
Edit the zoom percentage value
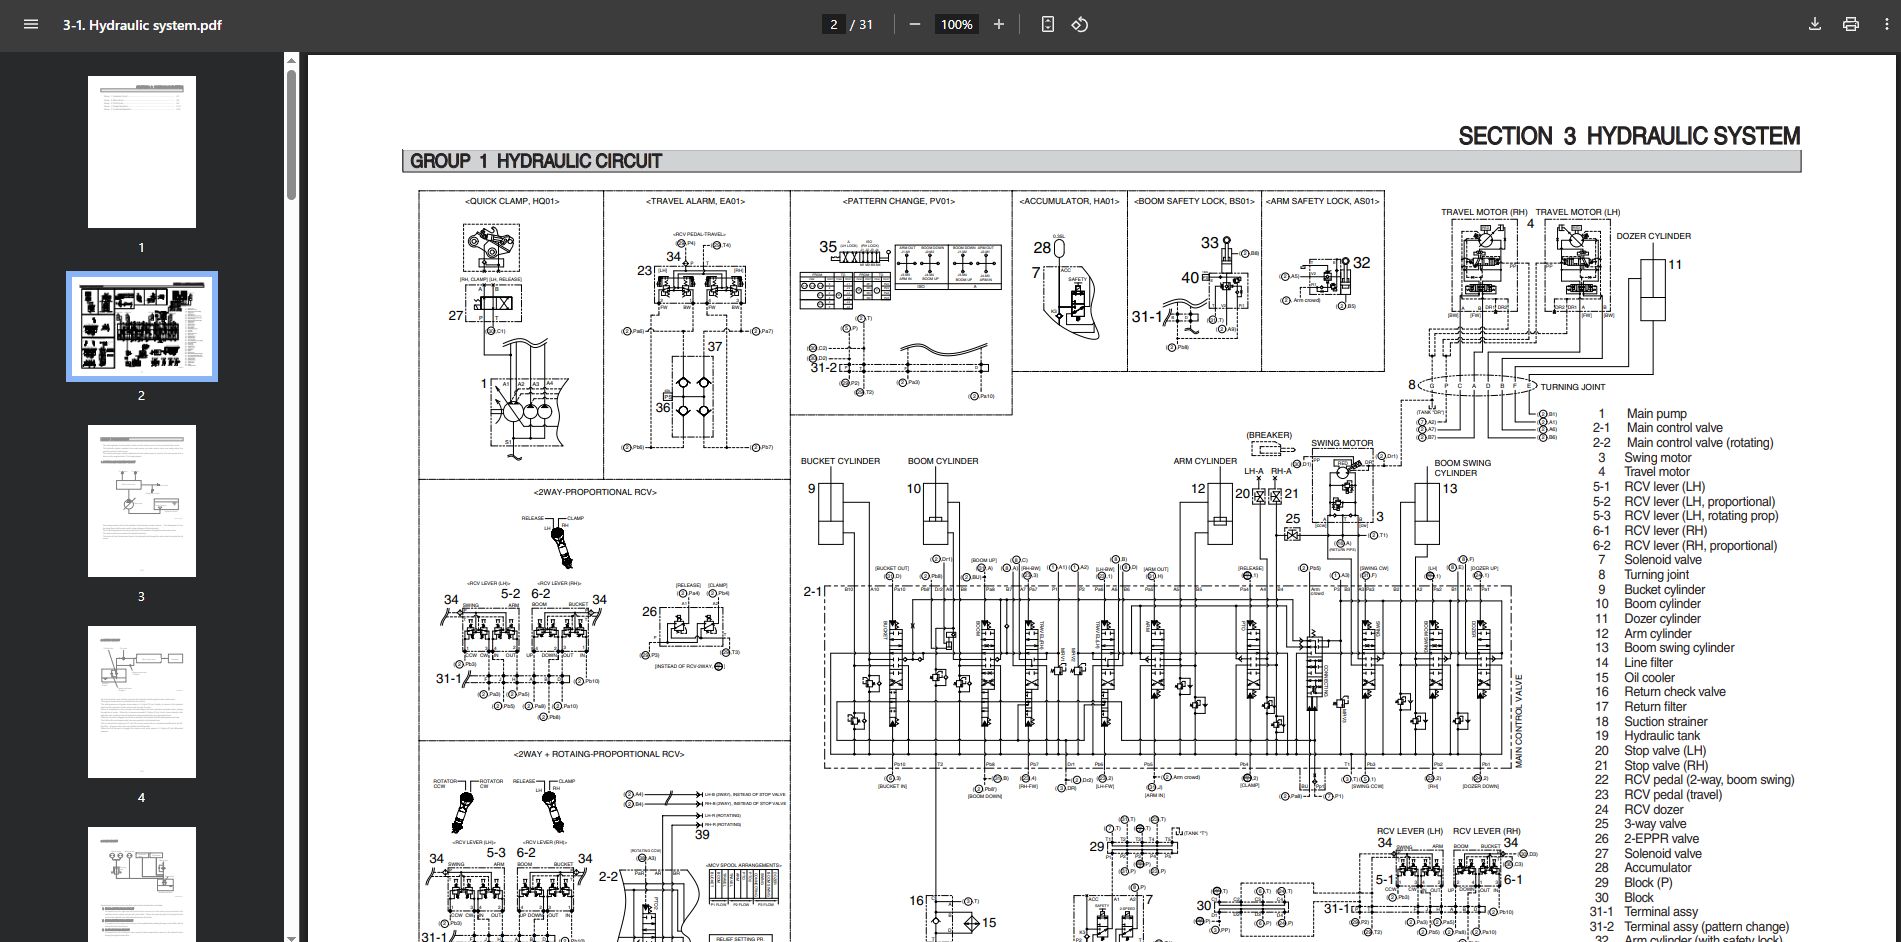[x=955, y=24]
